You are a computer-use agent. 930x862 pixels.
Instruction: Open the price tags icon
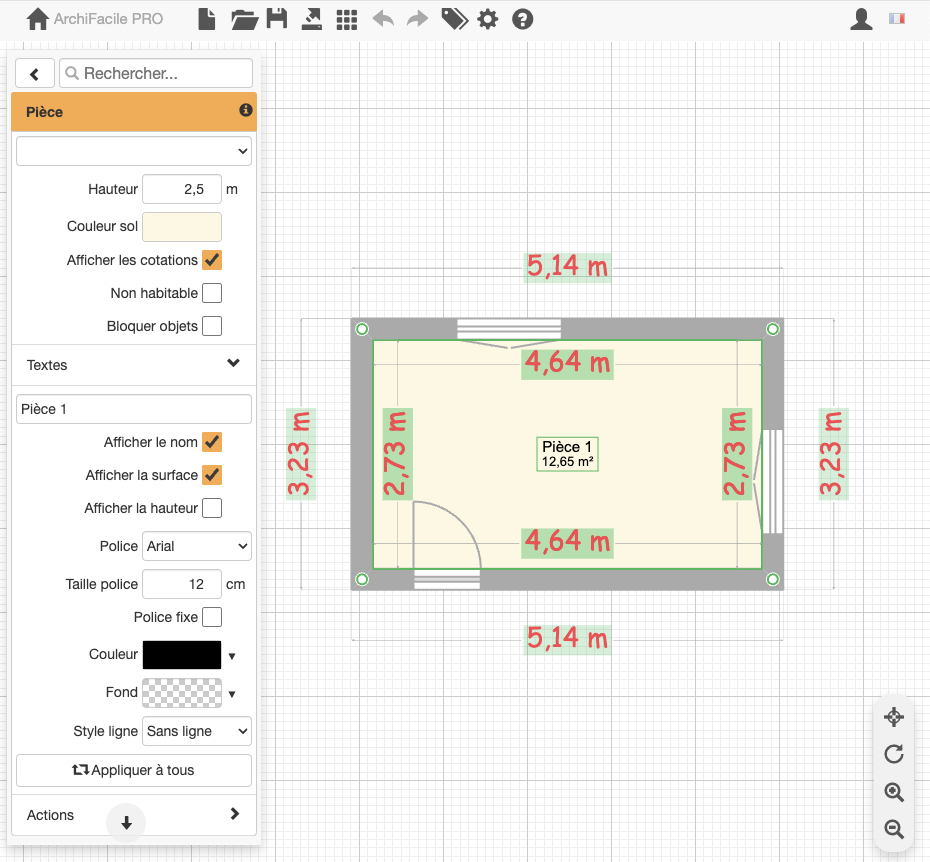coord(454,19)
